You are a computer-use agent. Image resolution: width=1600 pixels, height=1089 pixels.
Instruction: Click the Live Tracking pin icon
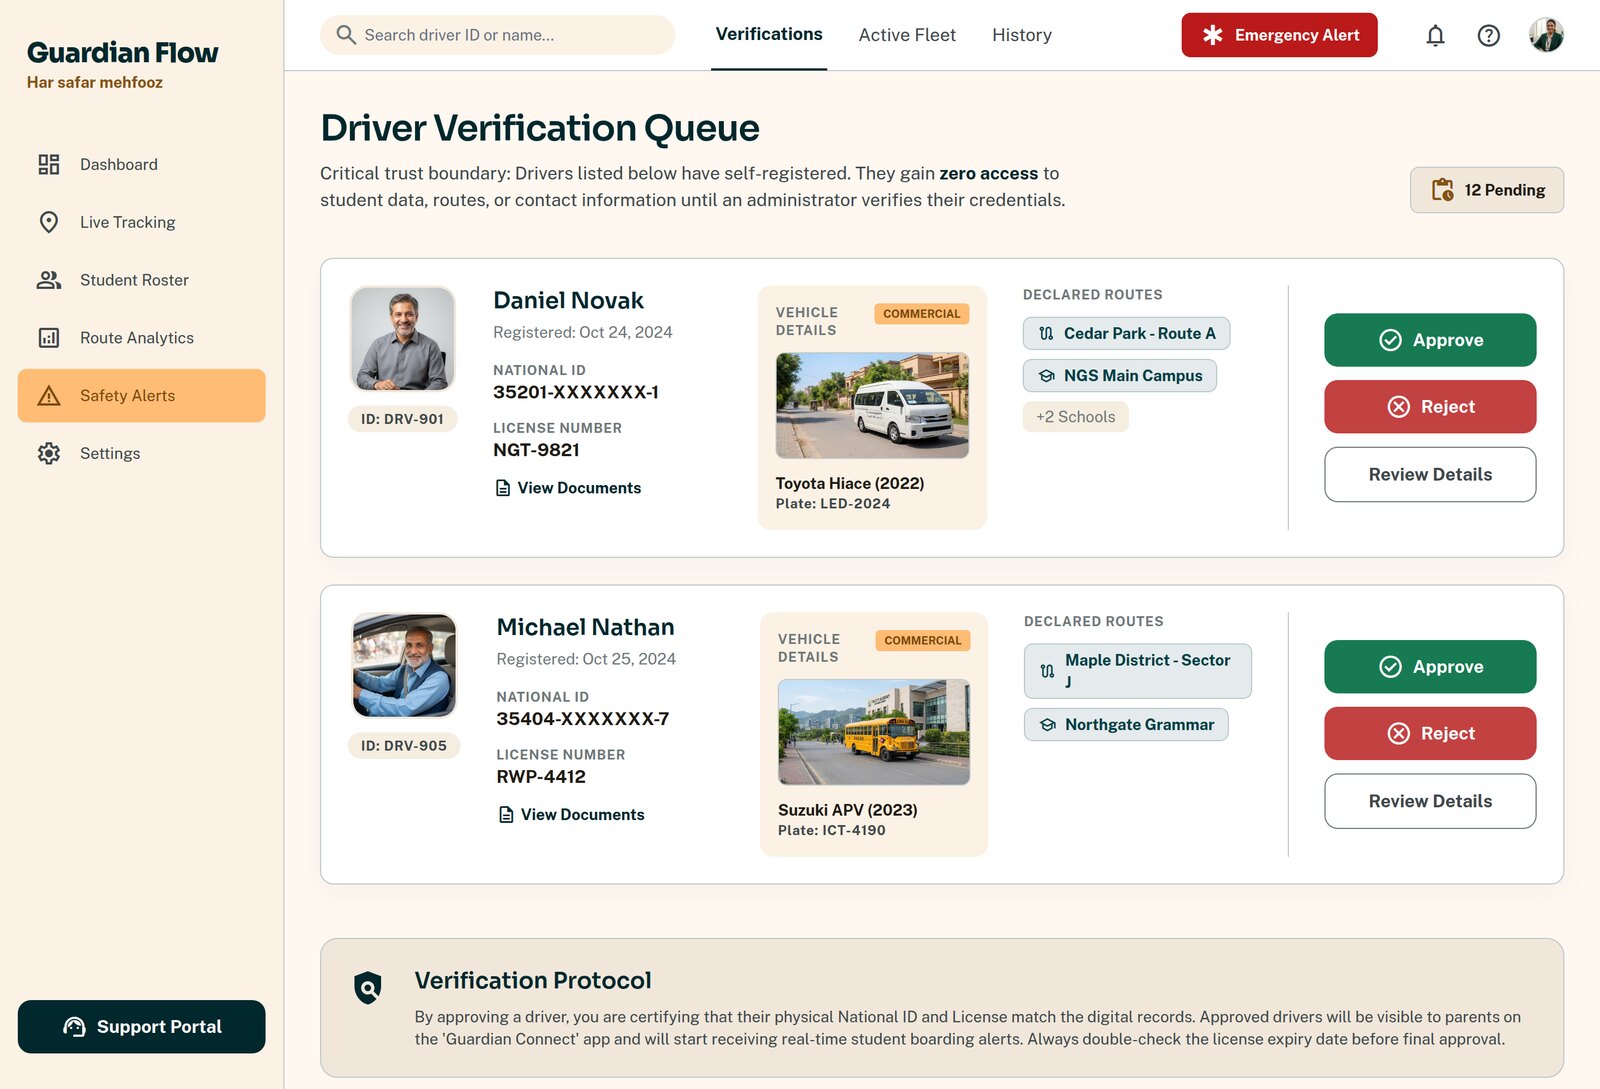49,222
